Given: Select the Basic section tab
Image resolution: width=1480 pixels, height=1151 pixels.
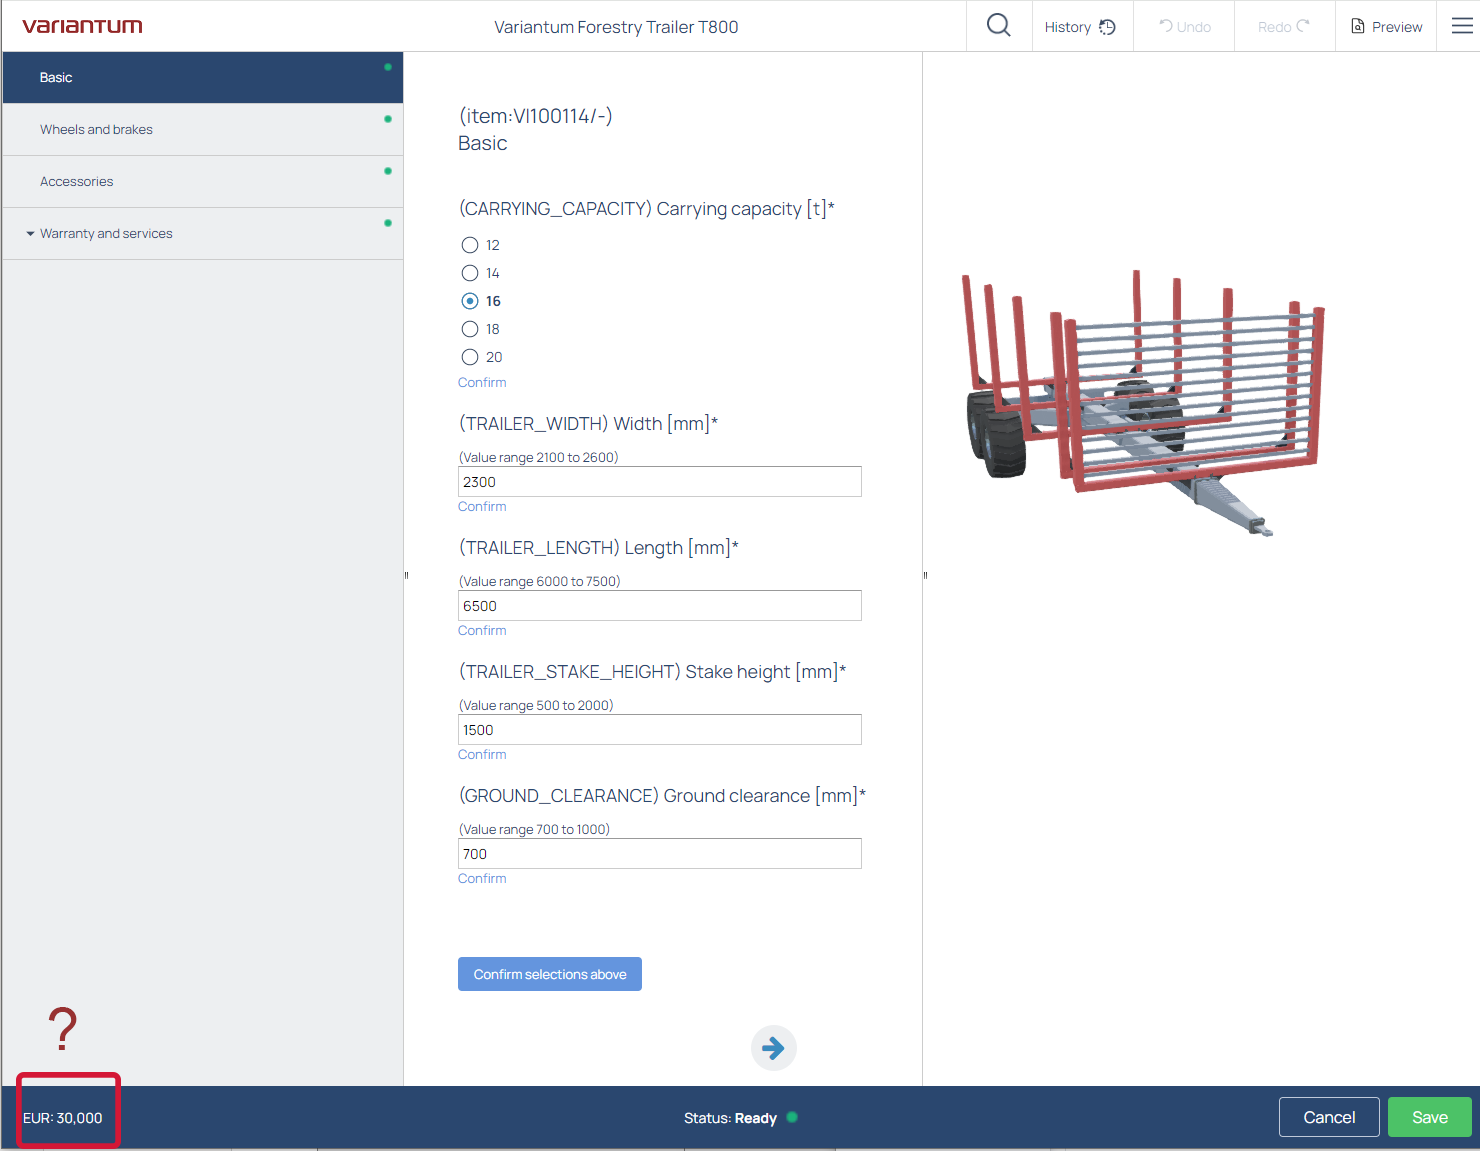Looking at the screenshot, I should point(203,77).
